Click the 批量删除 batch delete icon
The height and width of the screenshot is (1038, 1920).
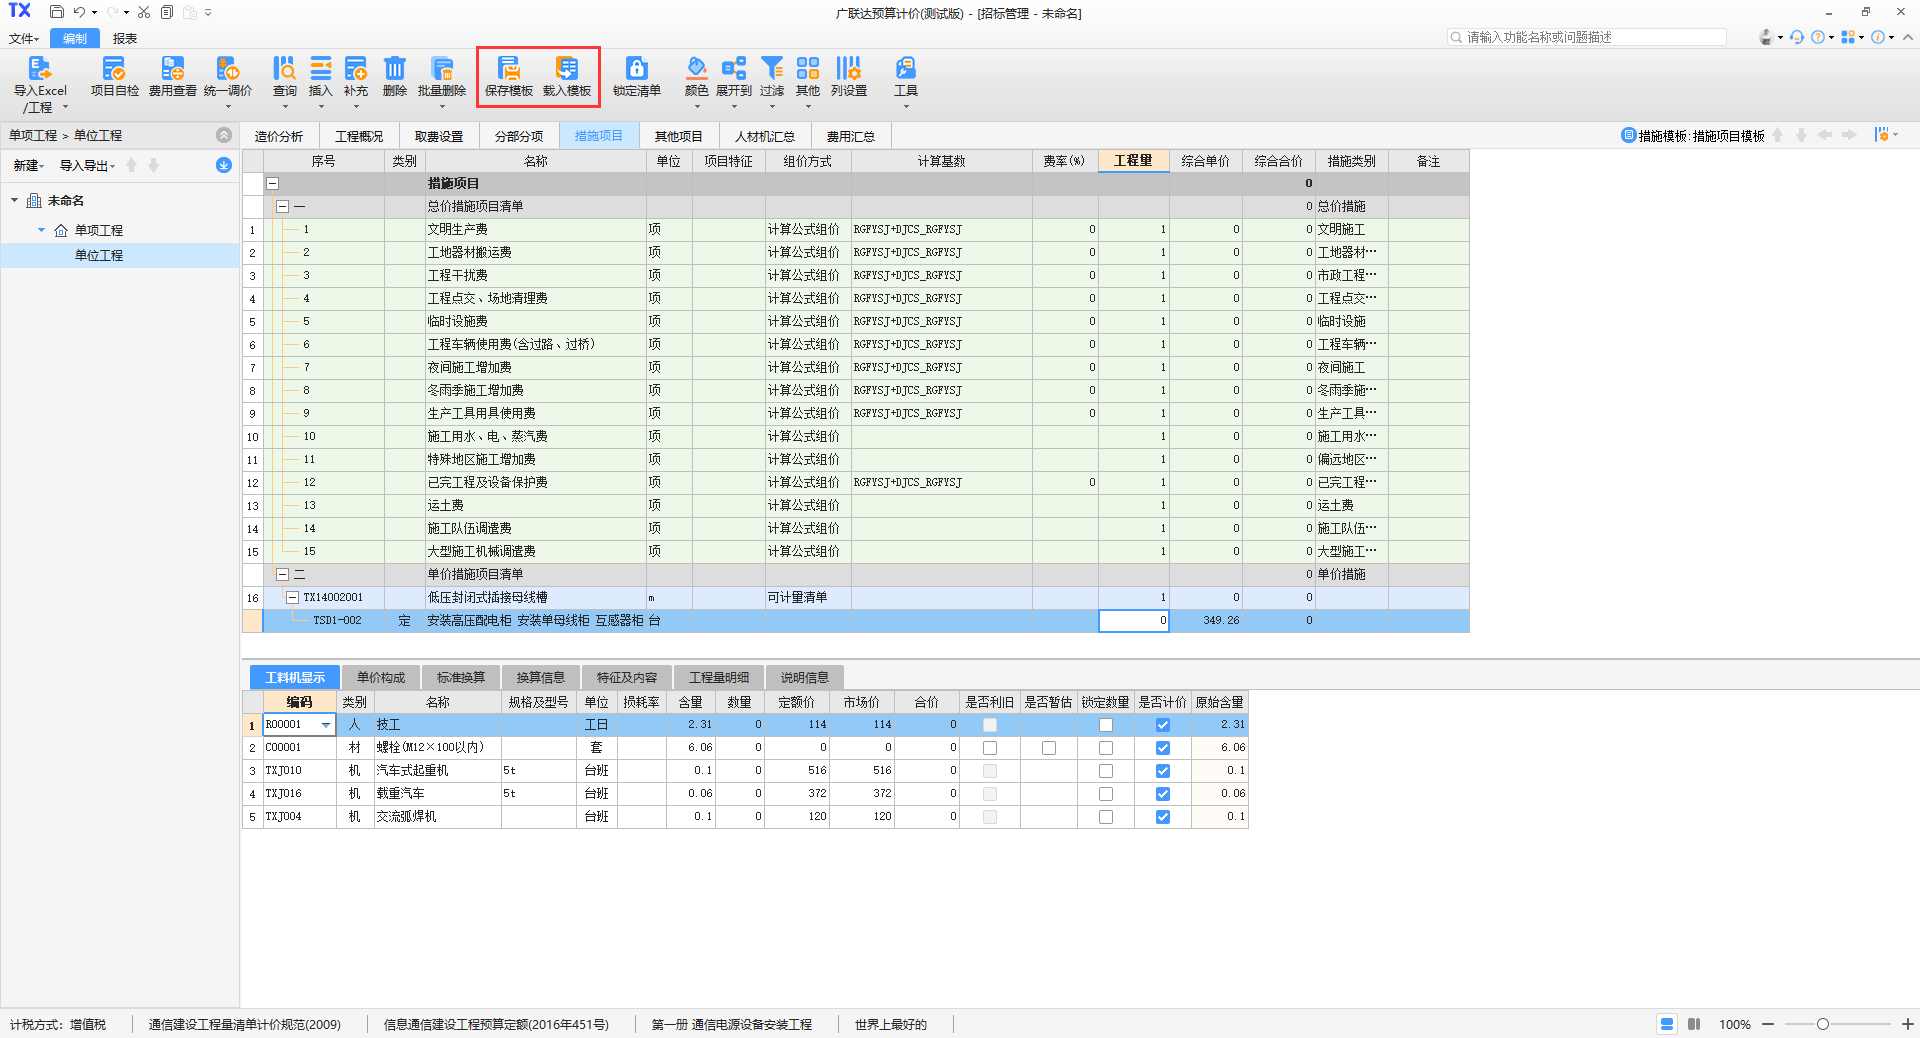[x=441, y=70]
